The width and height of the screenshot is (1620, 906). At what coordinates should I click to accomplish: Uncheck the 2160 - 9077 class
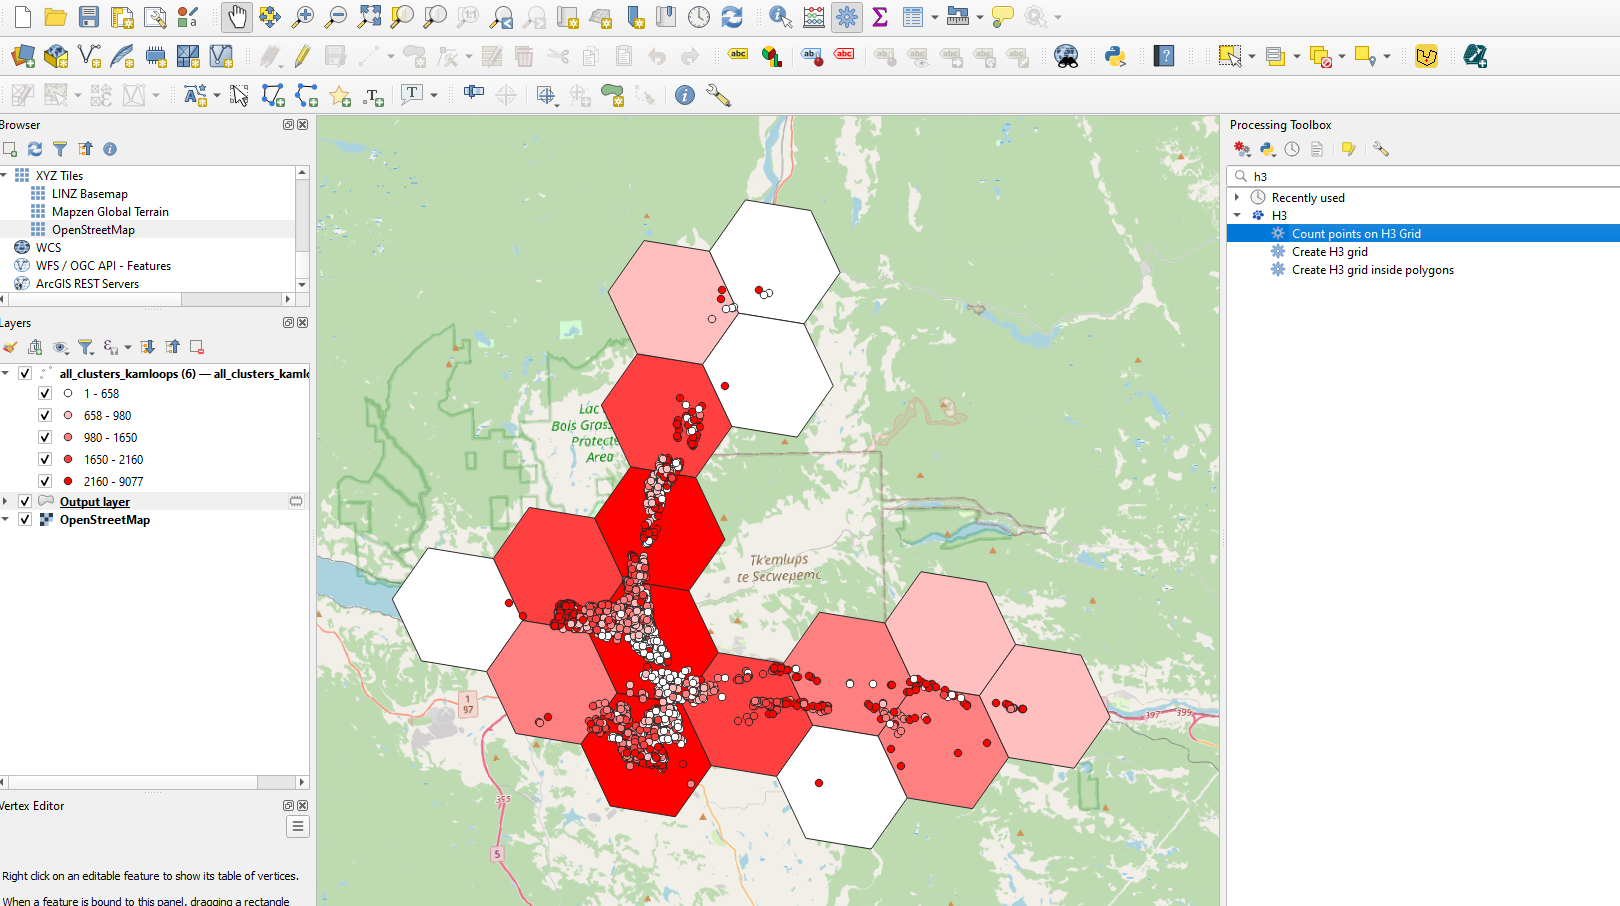click(45, 481)
